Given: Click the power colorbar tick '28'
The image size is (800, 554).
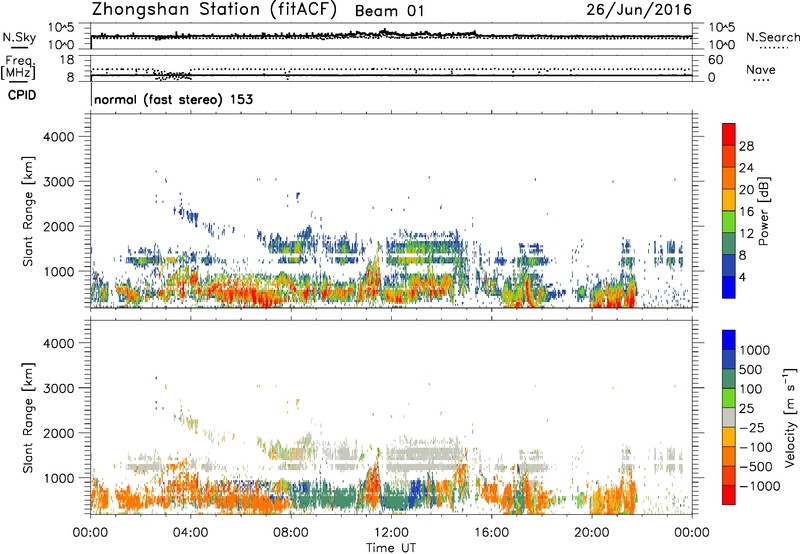Looking at the screenshot, I should coord(746,146).
